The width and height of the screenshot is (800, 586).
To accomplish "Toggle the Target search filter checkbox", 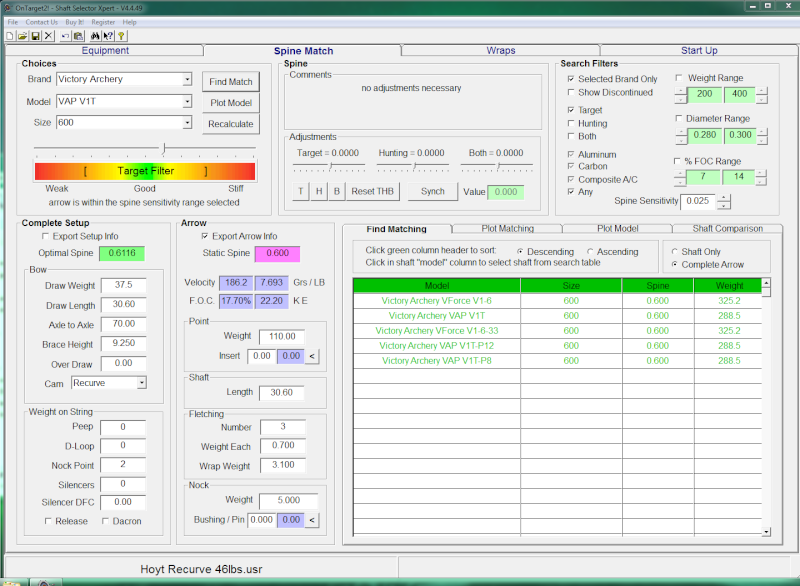I will 571,110.
